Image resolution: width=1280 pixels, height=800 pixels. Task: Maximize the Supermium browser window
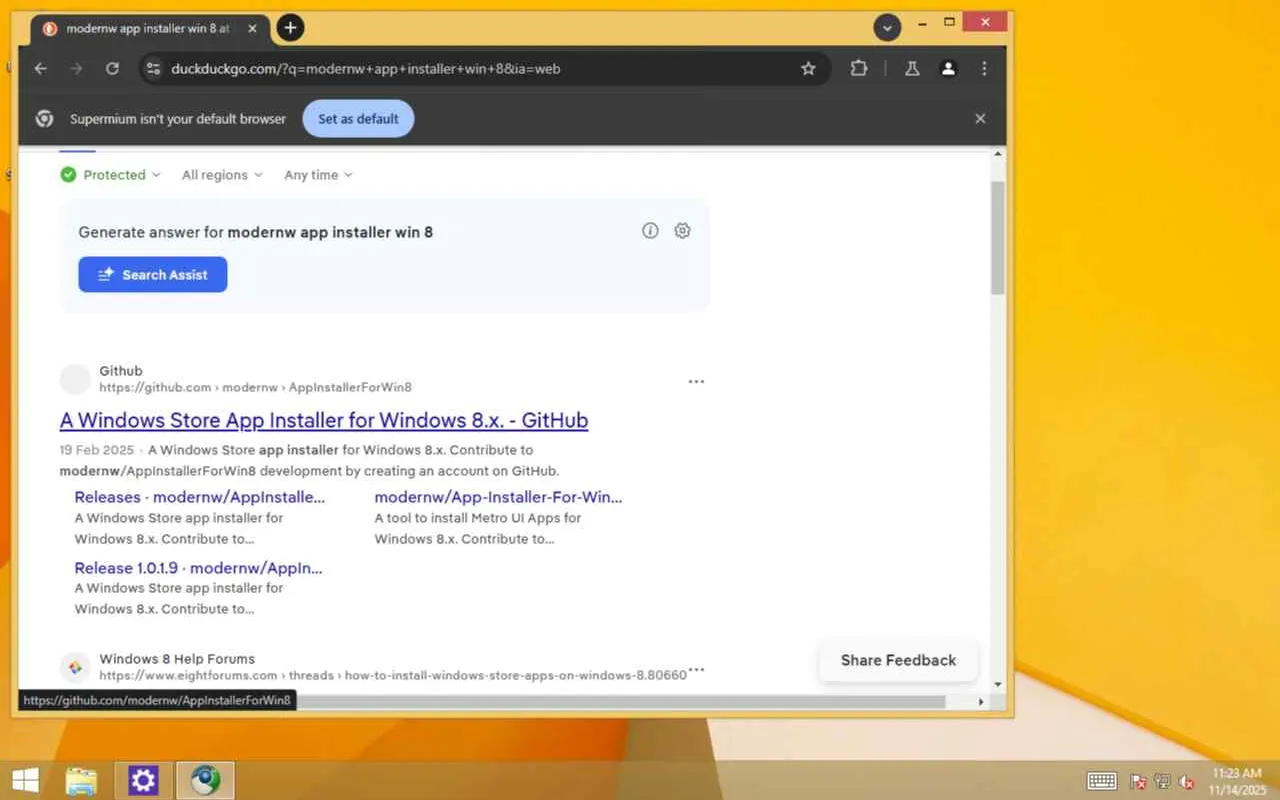coord(950,22)
